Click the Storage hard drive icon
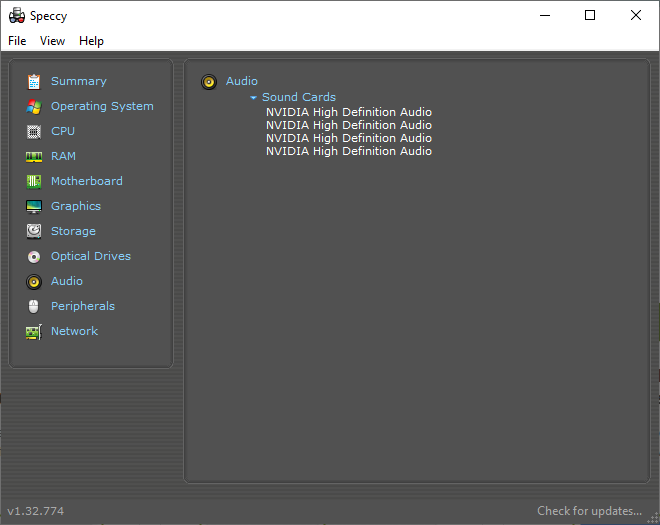The width and height of the screenshot is (660, 525). click(34, 232)
